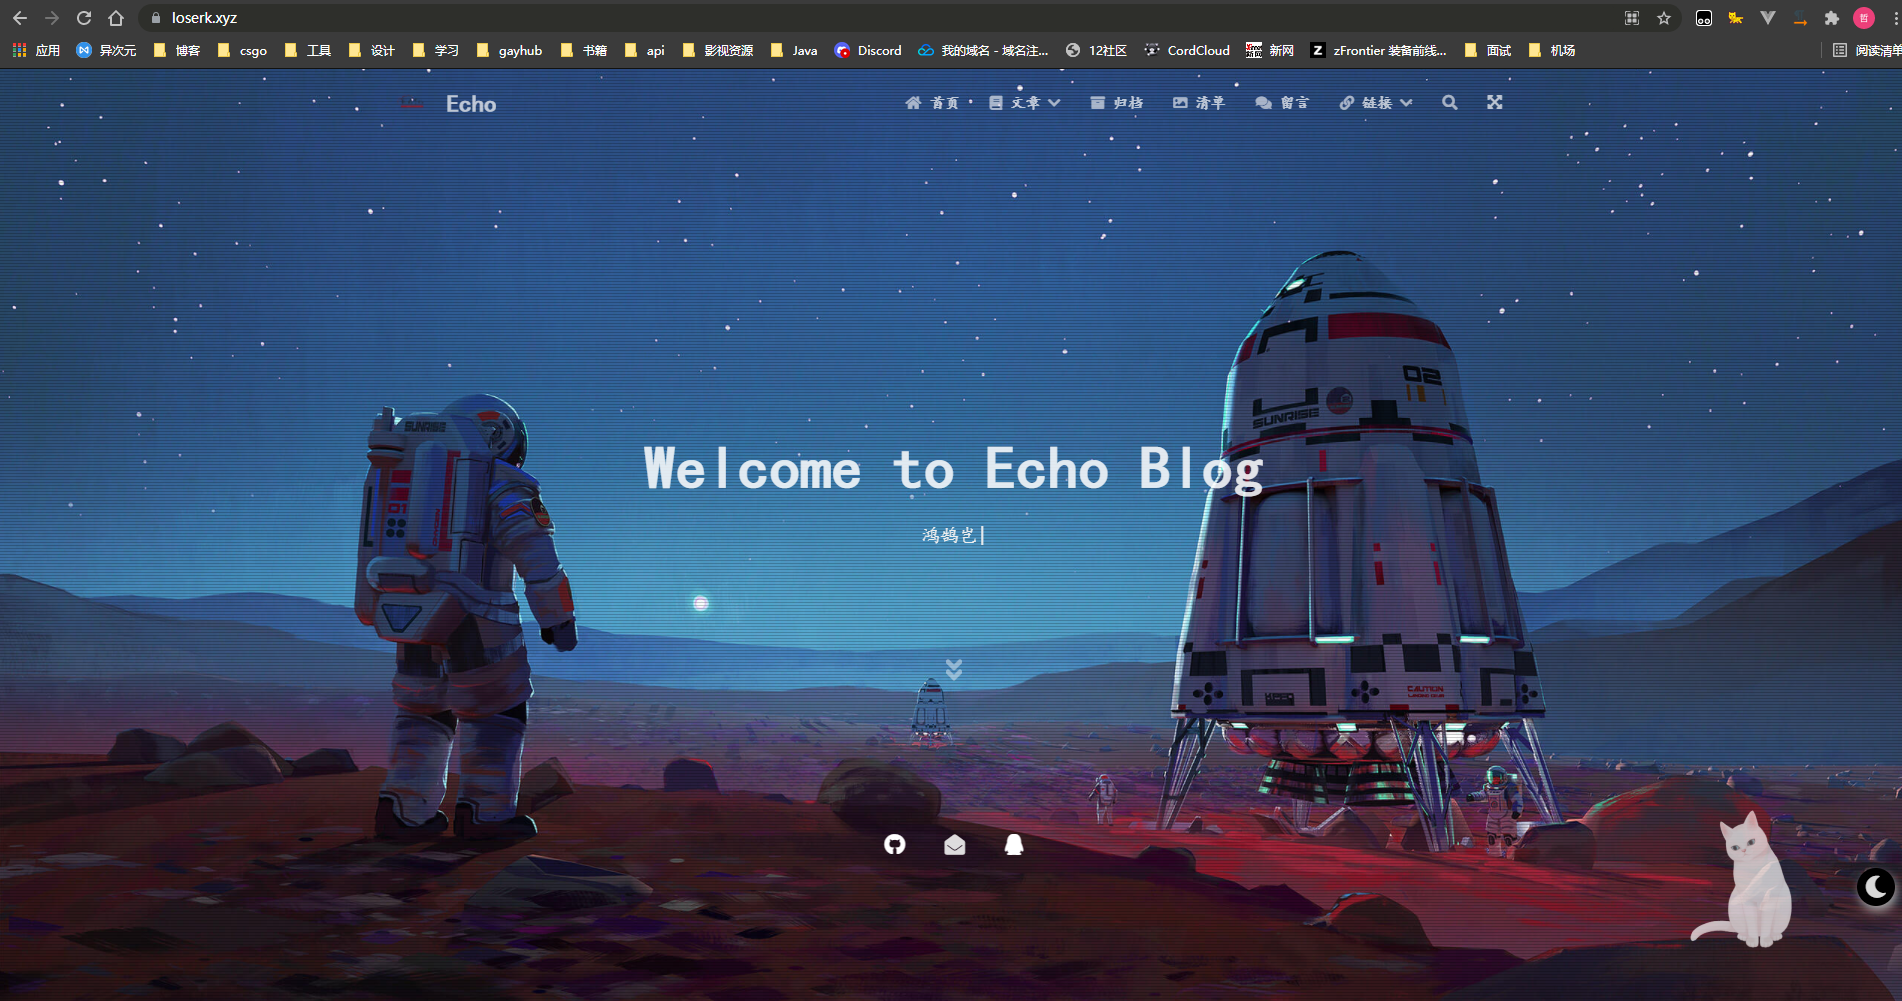1902x1001 pixels.
Task: Open the Extensions puzzle menu
Action: tap(1832, 18)
